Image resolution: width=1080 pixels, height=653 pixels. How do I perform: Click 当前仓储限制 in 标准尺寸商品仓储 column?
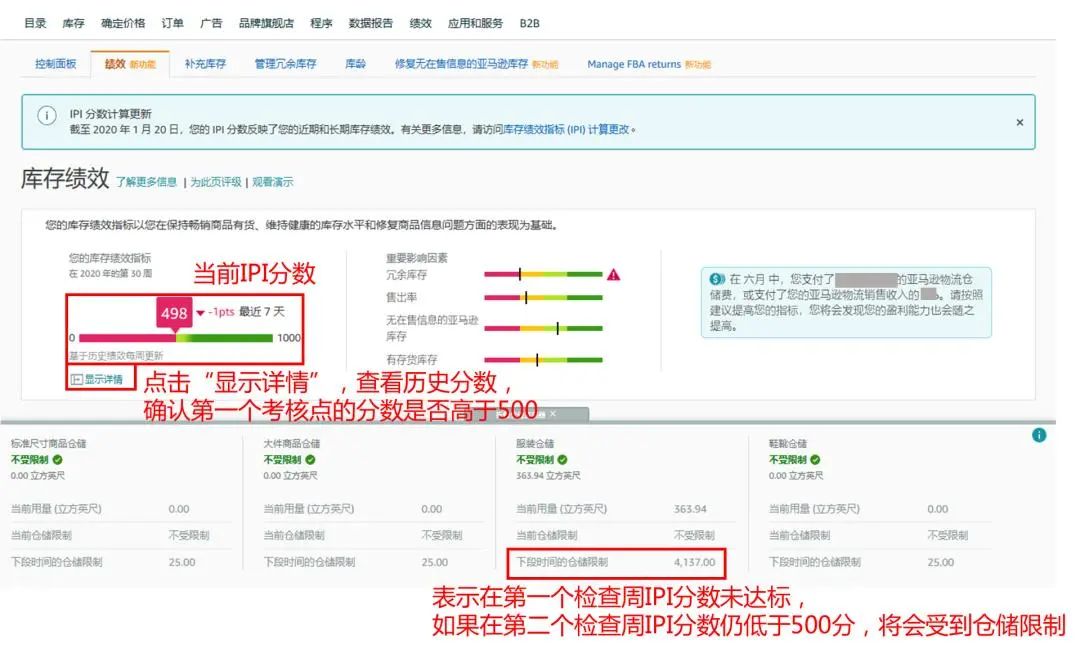(x=41, y=535)
